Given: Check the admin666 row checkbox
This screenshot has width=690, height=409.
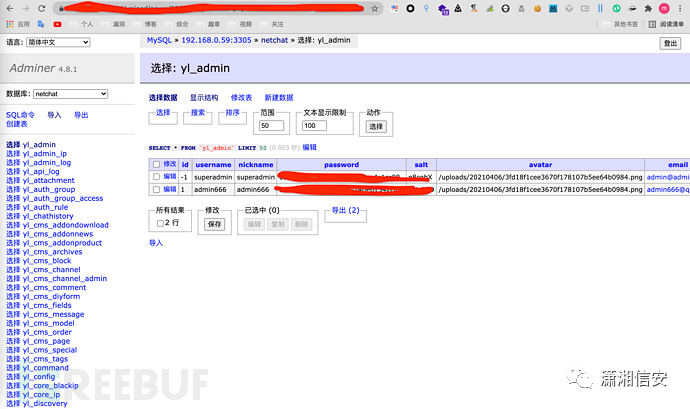Looking at the screenshot, I should (x=156, y=189).
